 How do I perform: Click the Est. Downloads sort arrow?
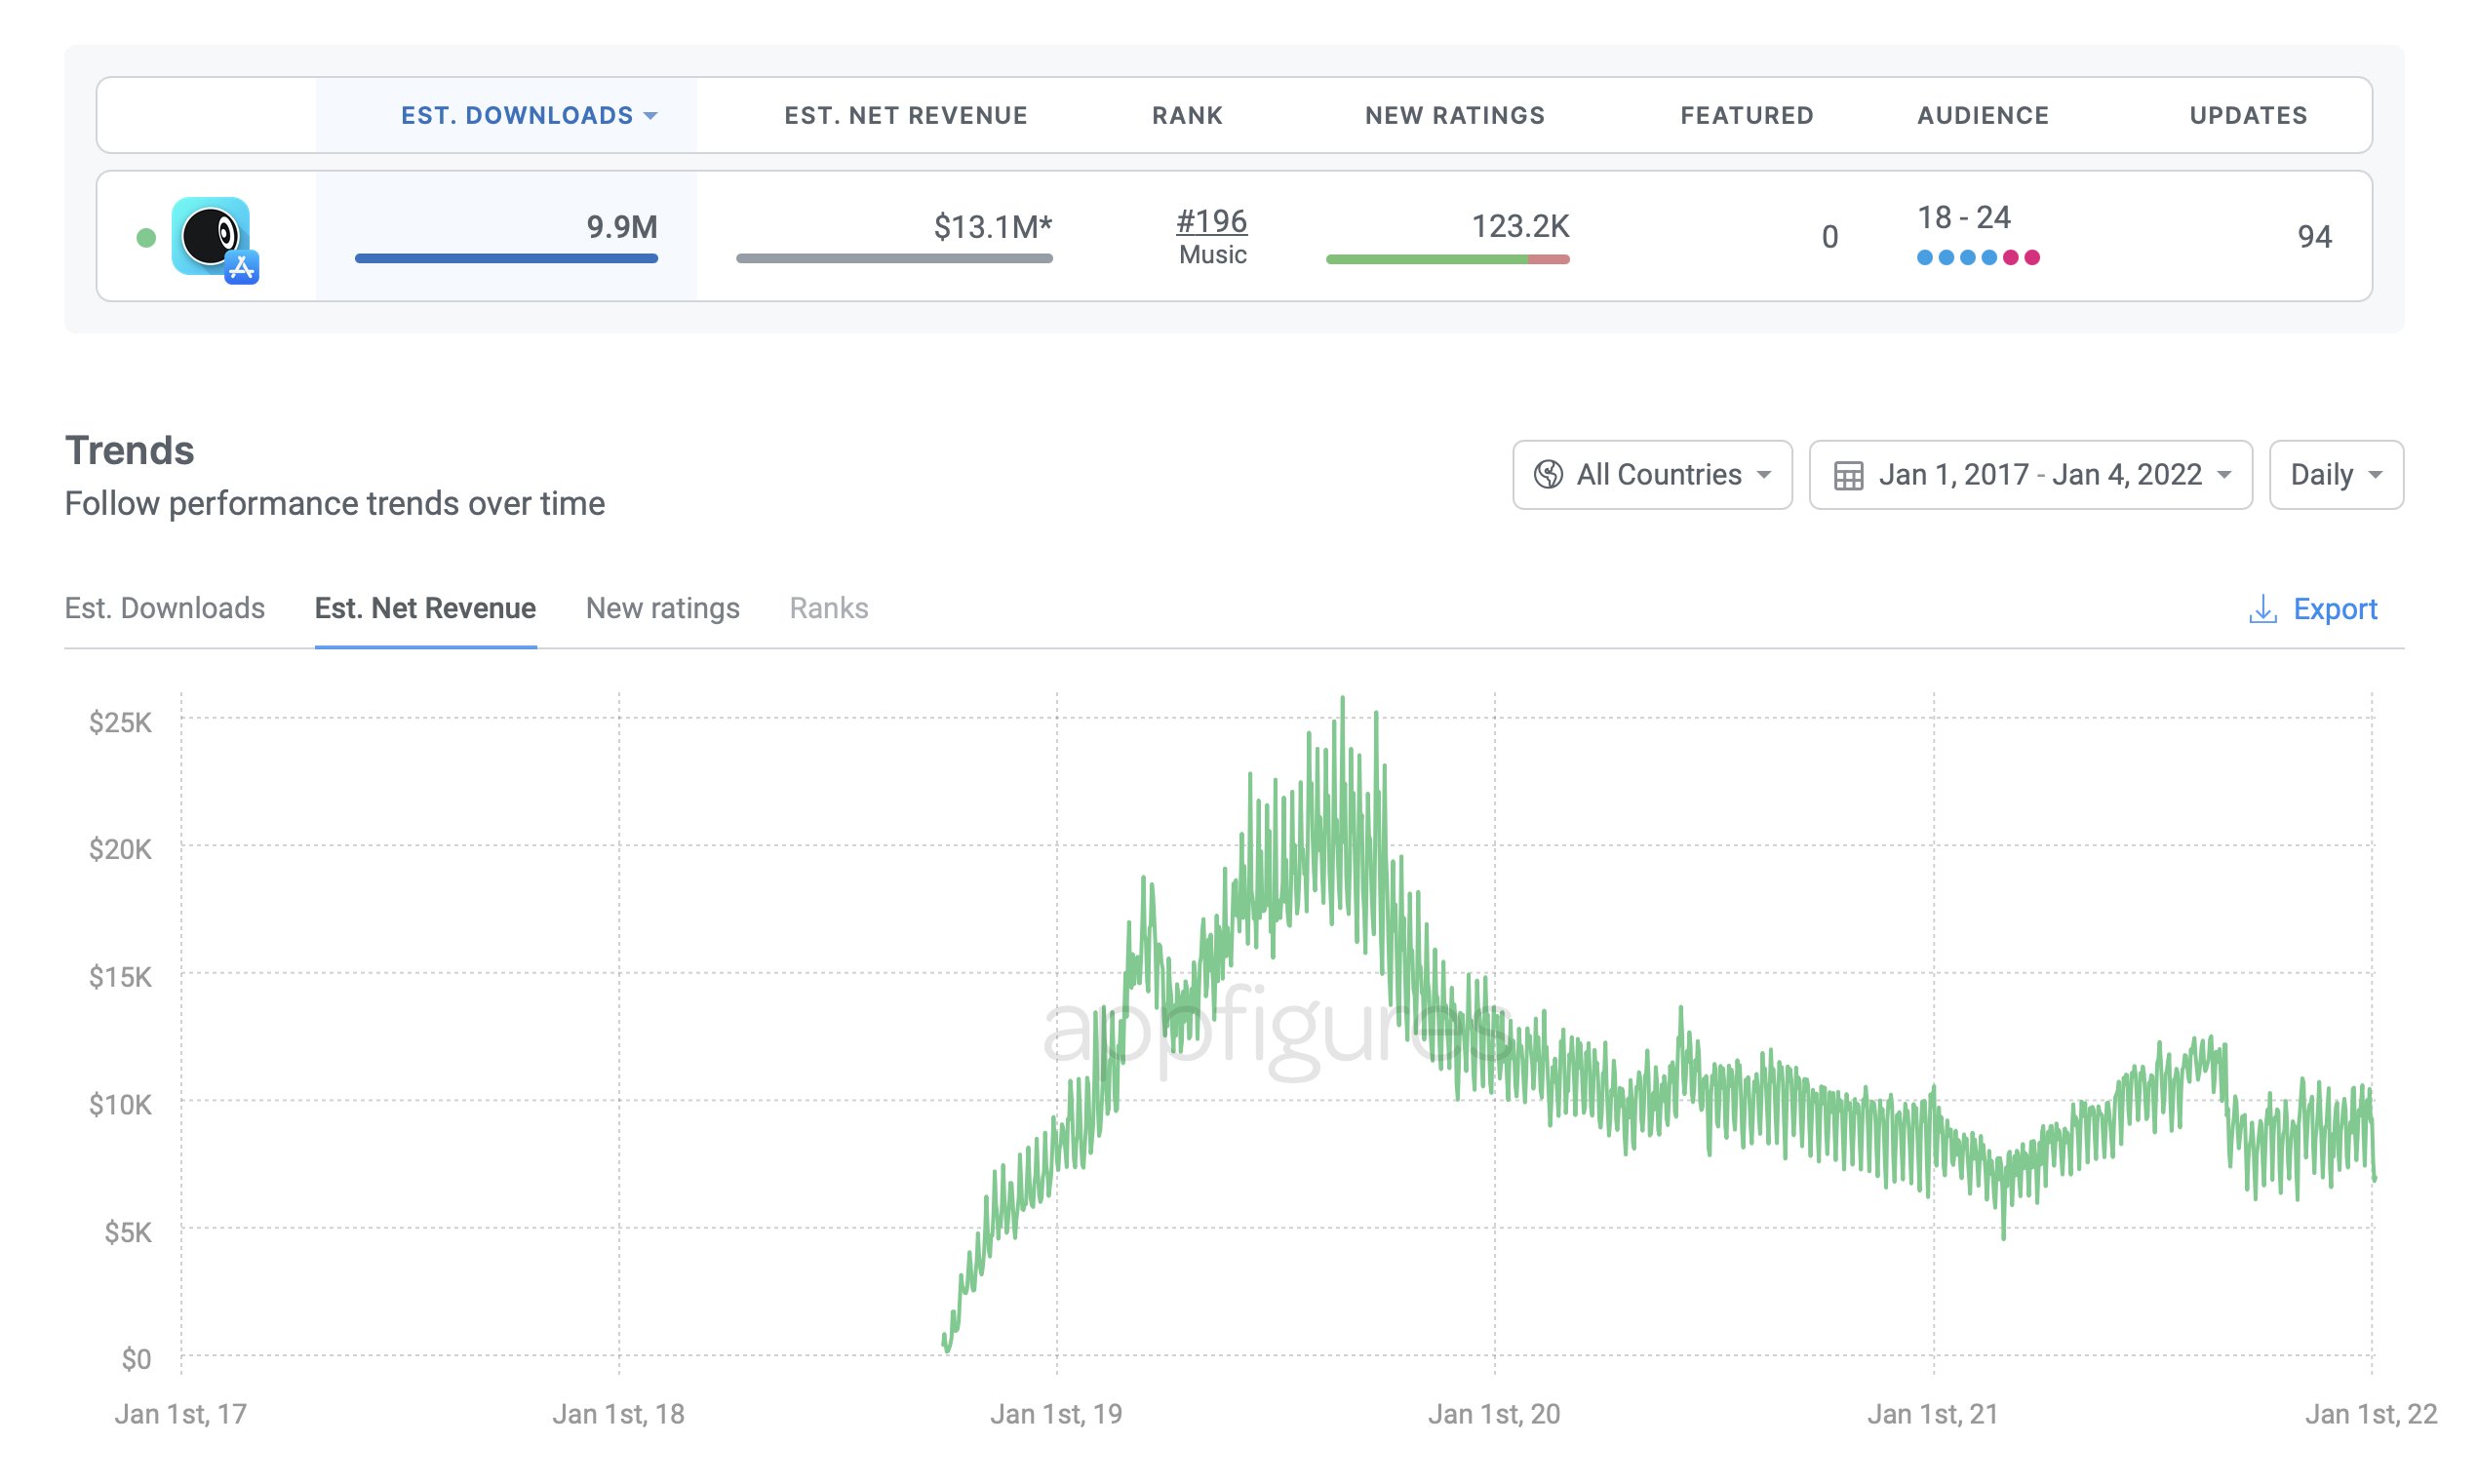(x=651, y=116)
